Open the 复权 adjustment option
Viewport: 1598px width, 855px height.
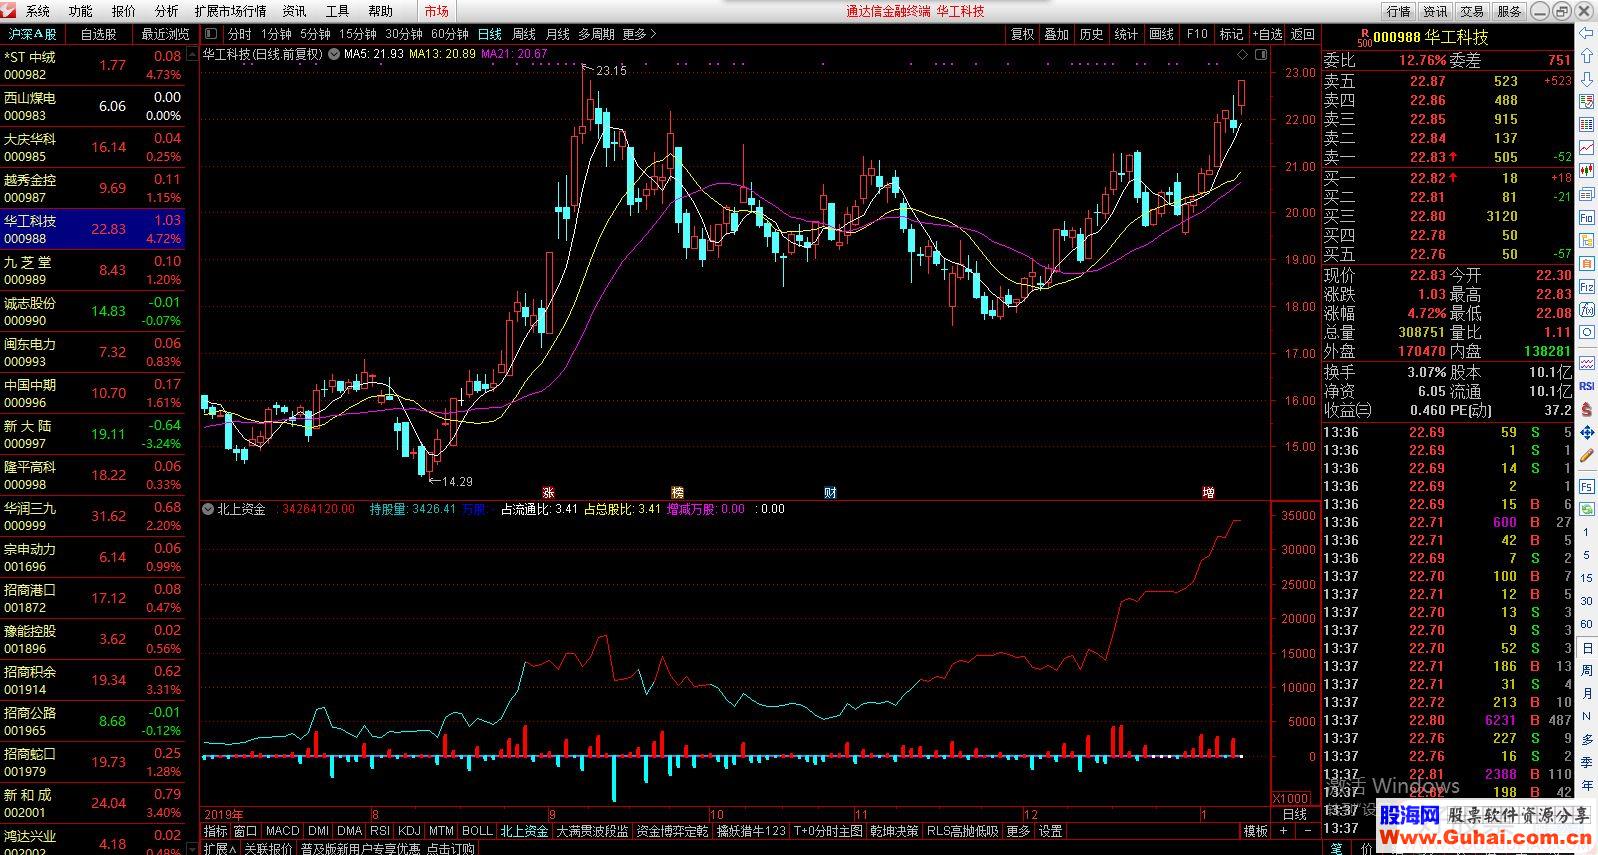(1022, 34)
